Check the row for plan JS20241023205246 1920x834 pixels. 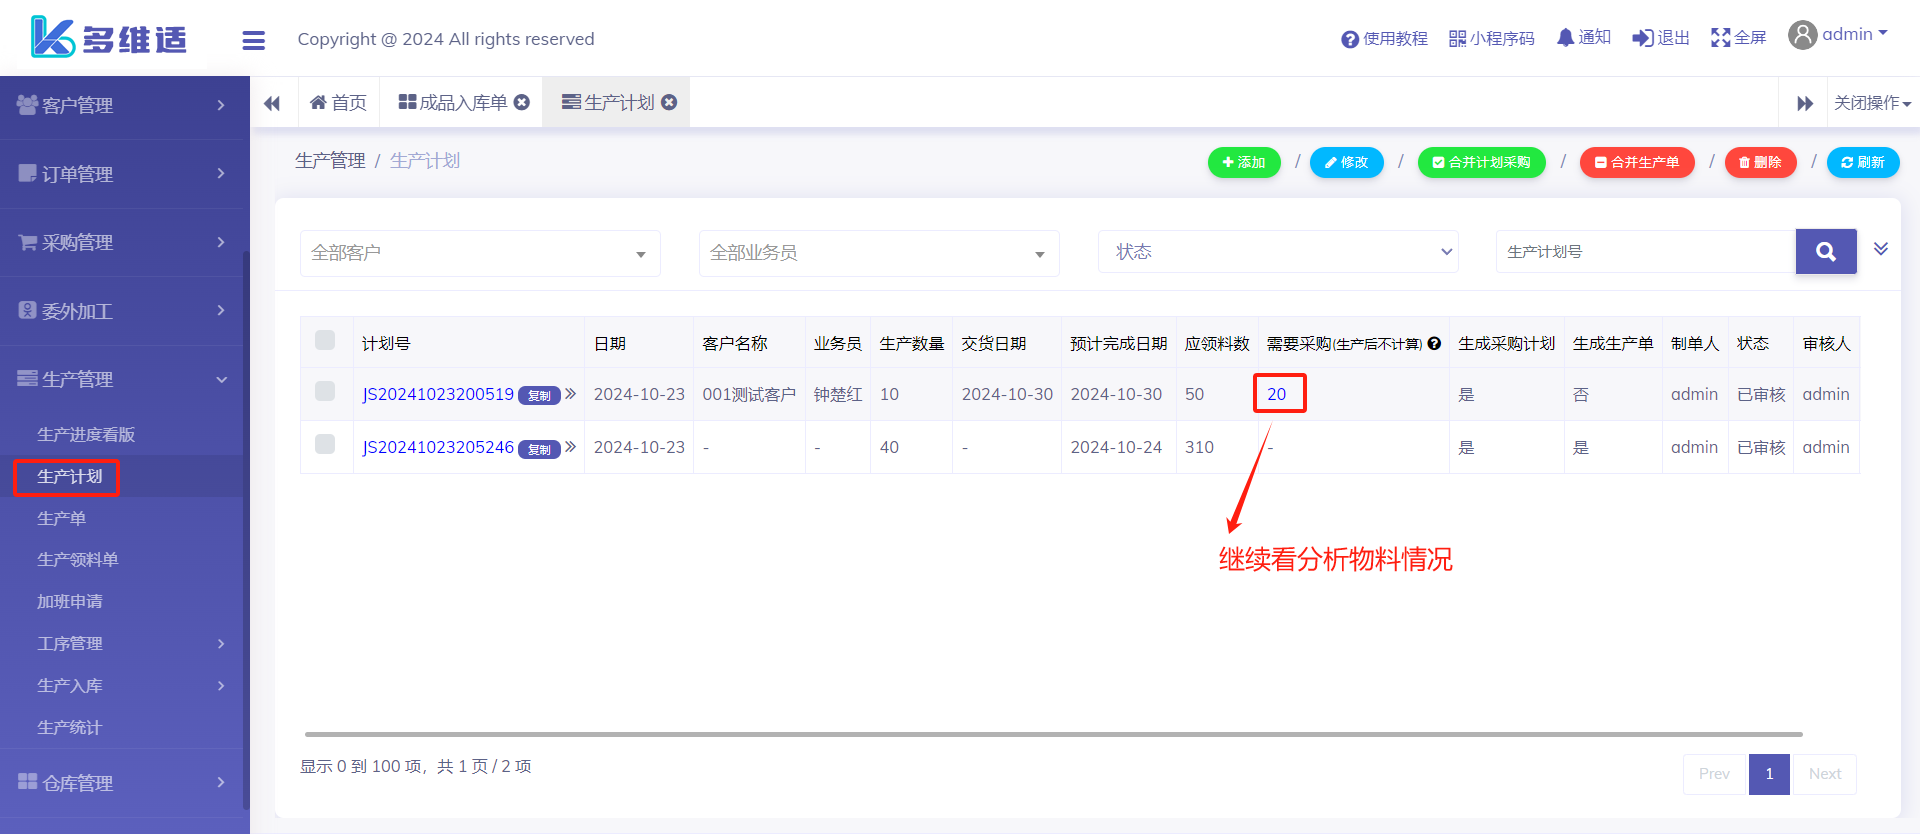[x=325, y=444]
